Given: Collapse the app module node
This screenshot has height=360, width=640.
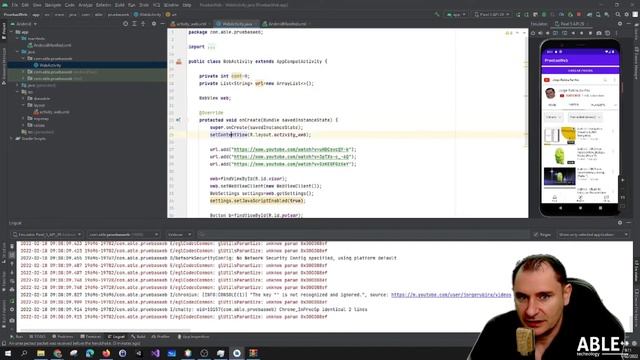Looking at the screenshot, I should coord(12,32).
